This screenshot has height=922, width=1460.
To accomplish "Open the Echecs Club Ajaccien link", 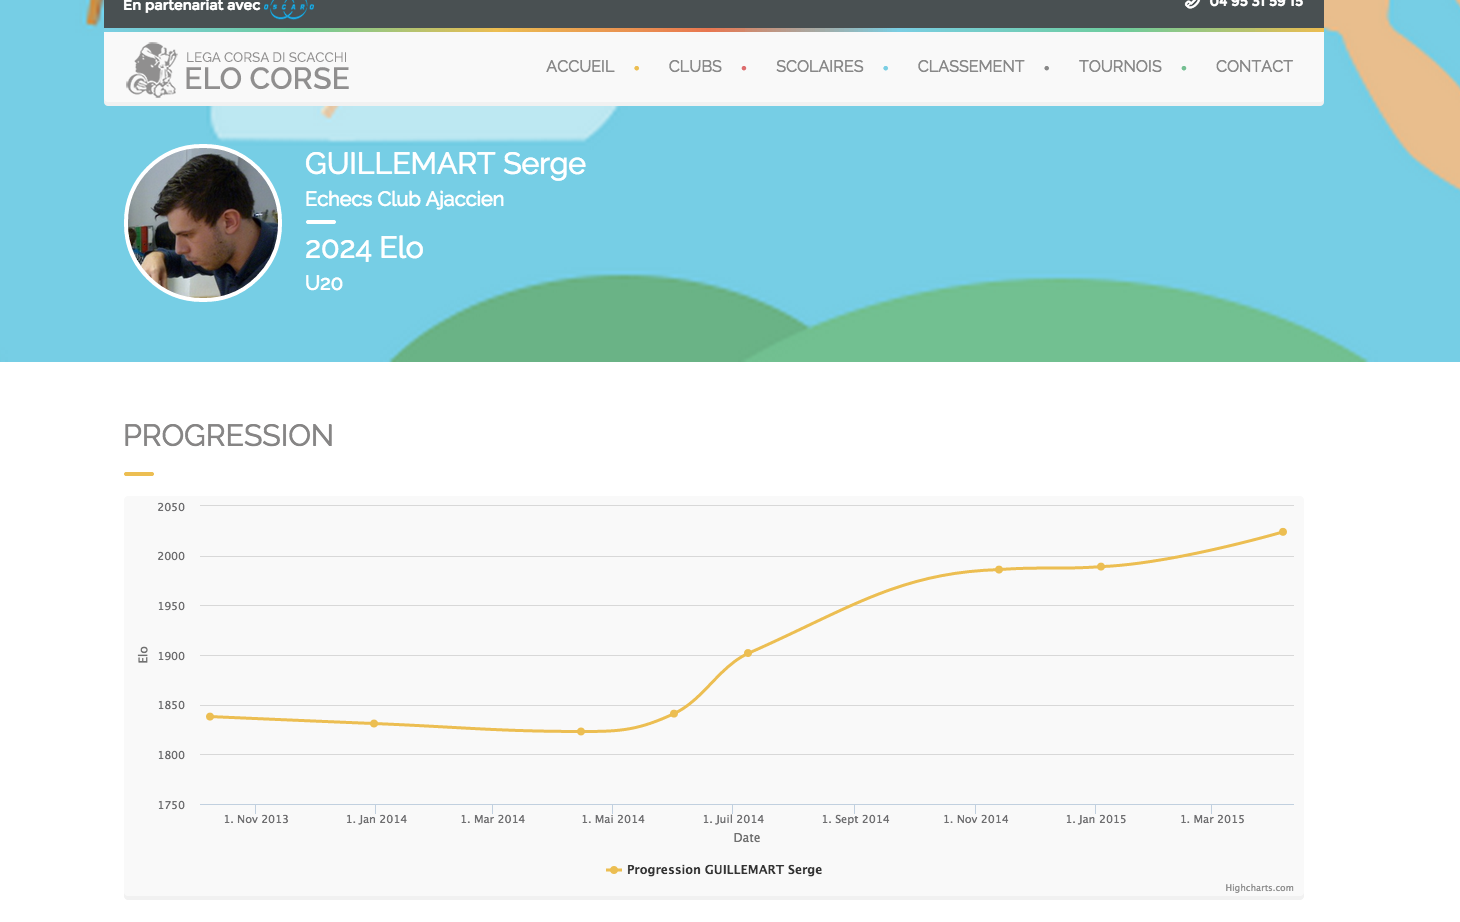I will (x=404, y=199).
